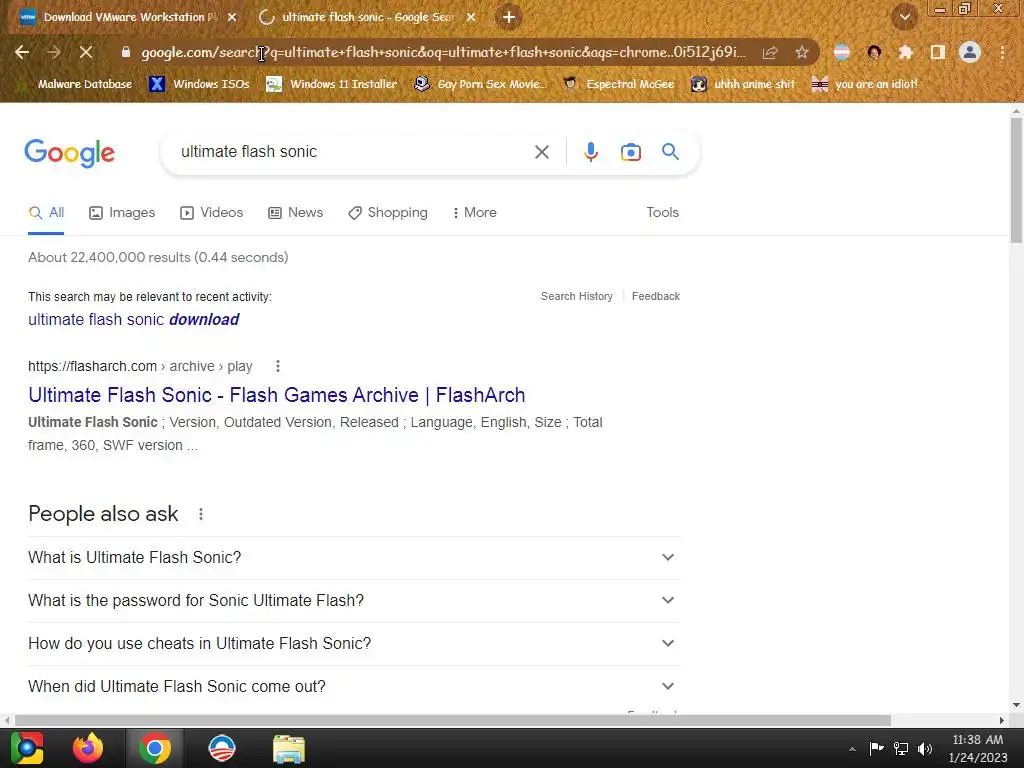
Task: Close the ultimate flash sonic tab
Action: (471, 17)
